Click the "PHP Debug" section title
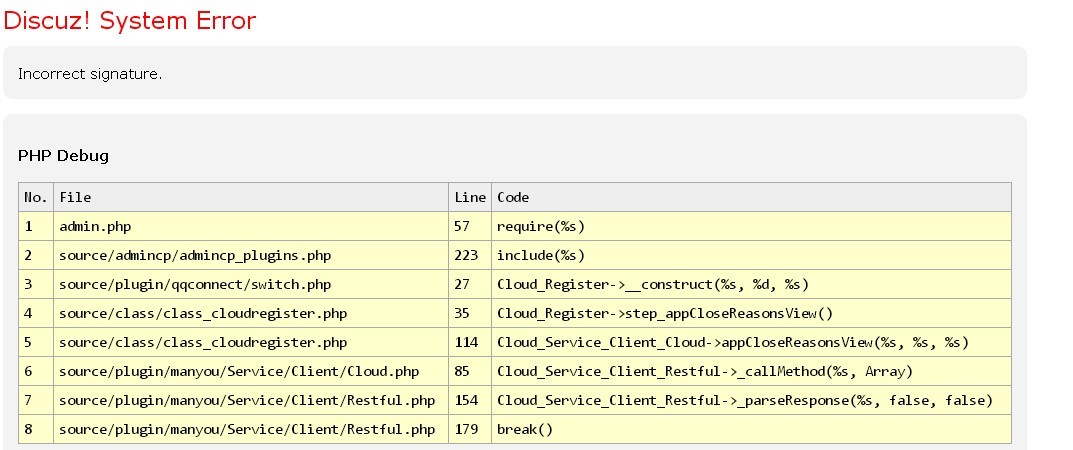 (63, 156)
